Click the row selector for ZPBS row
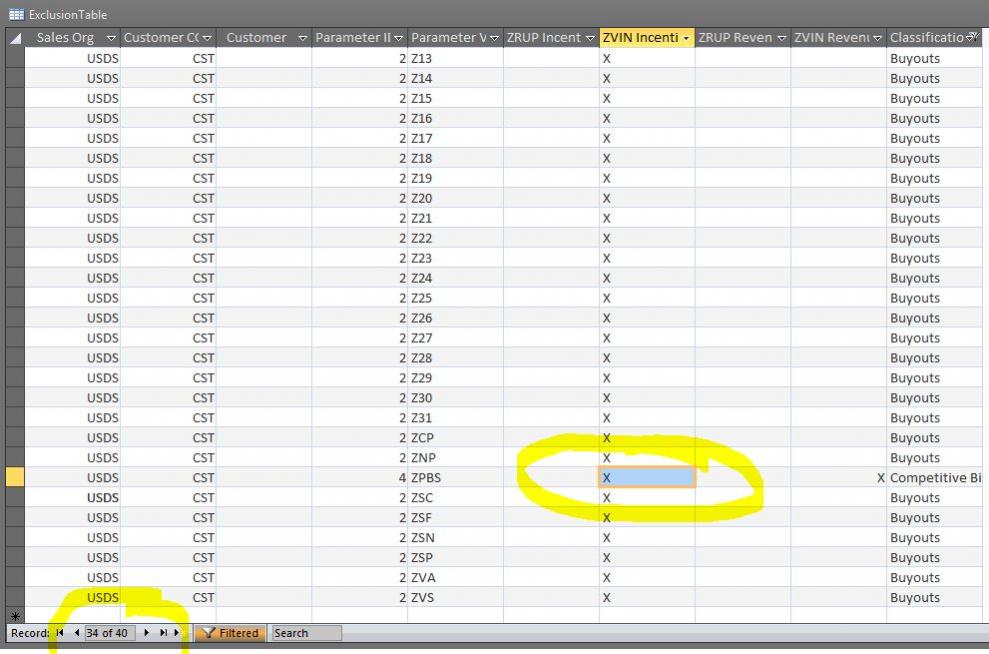989x654 pixels. pos(15,477)
